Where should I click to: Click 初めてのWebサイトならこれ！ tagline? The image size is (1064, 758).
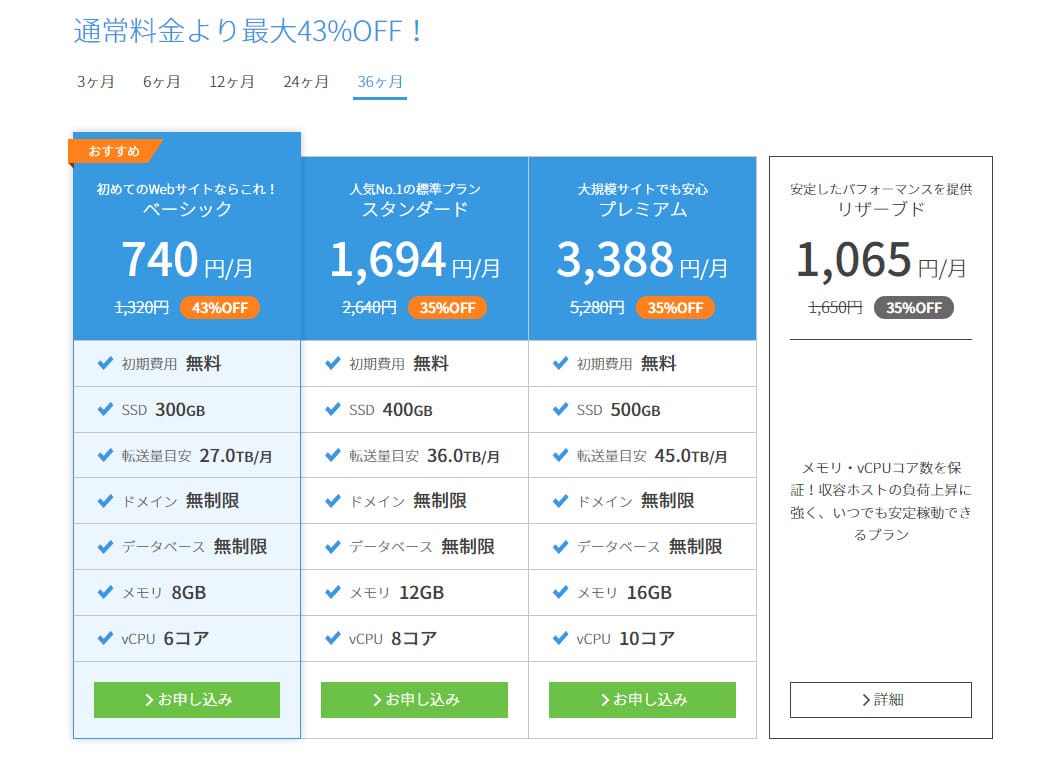pyautogui.click(x=187, y=189)
